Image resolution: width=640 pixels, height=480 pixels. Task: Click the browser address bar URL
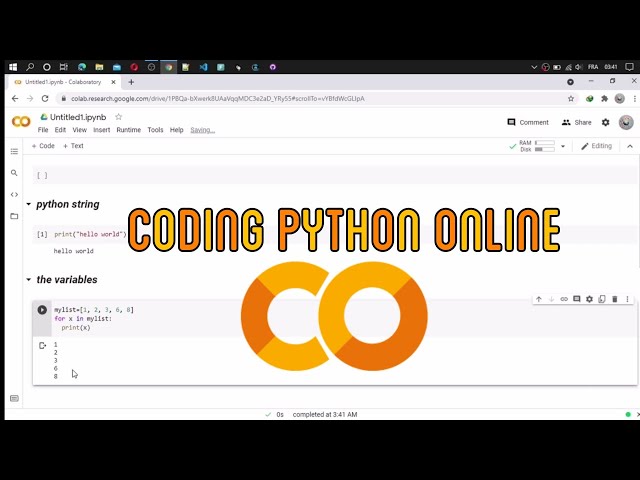click(x=218, y=99)
